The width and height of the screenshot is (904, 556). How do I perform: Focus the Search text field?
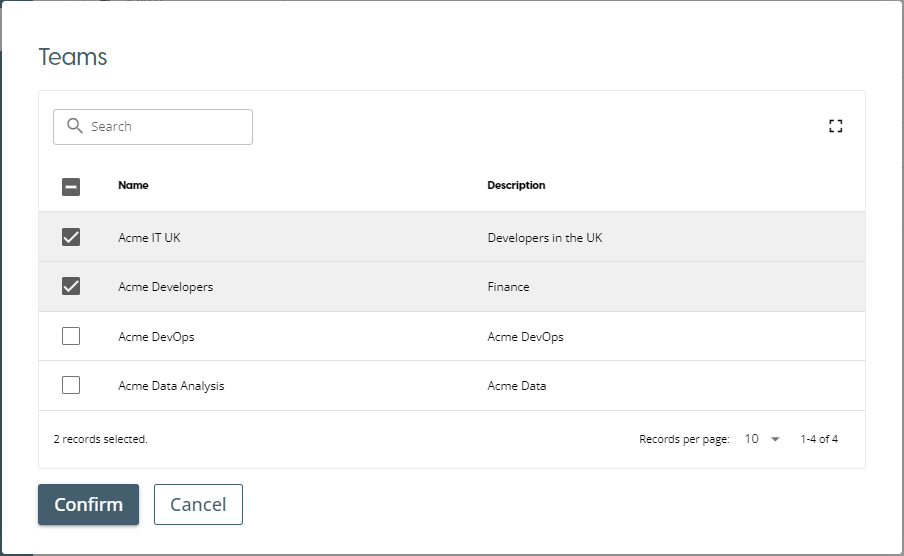point(165,127)
